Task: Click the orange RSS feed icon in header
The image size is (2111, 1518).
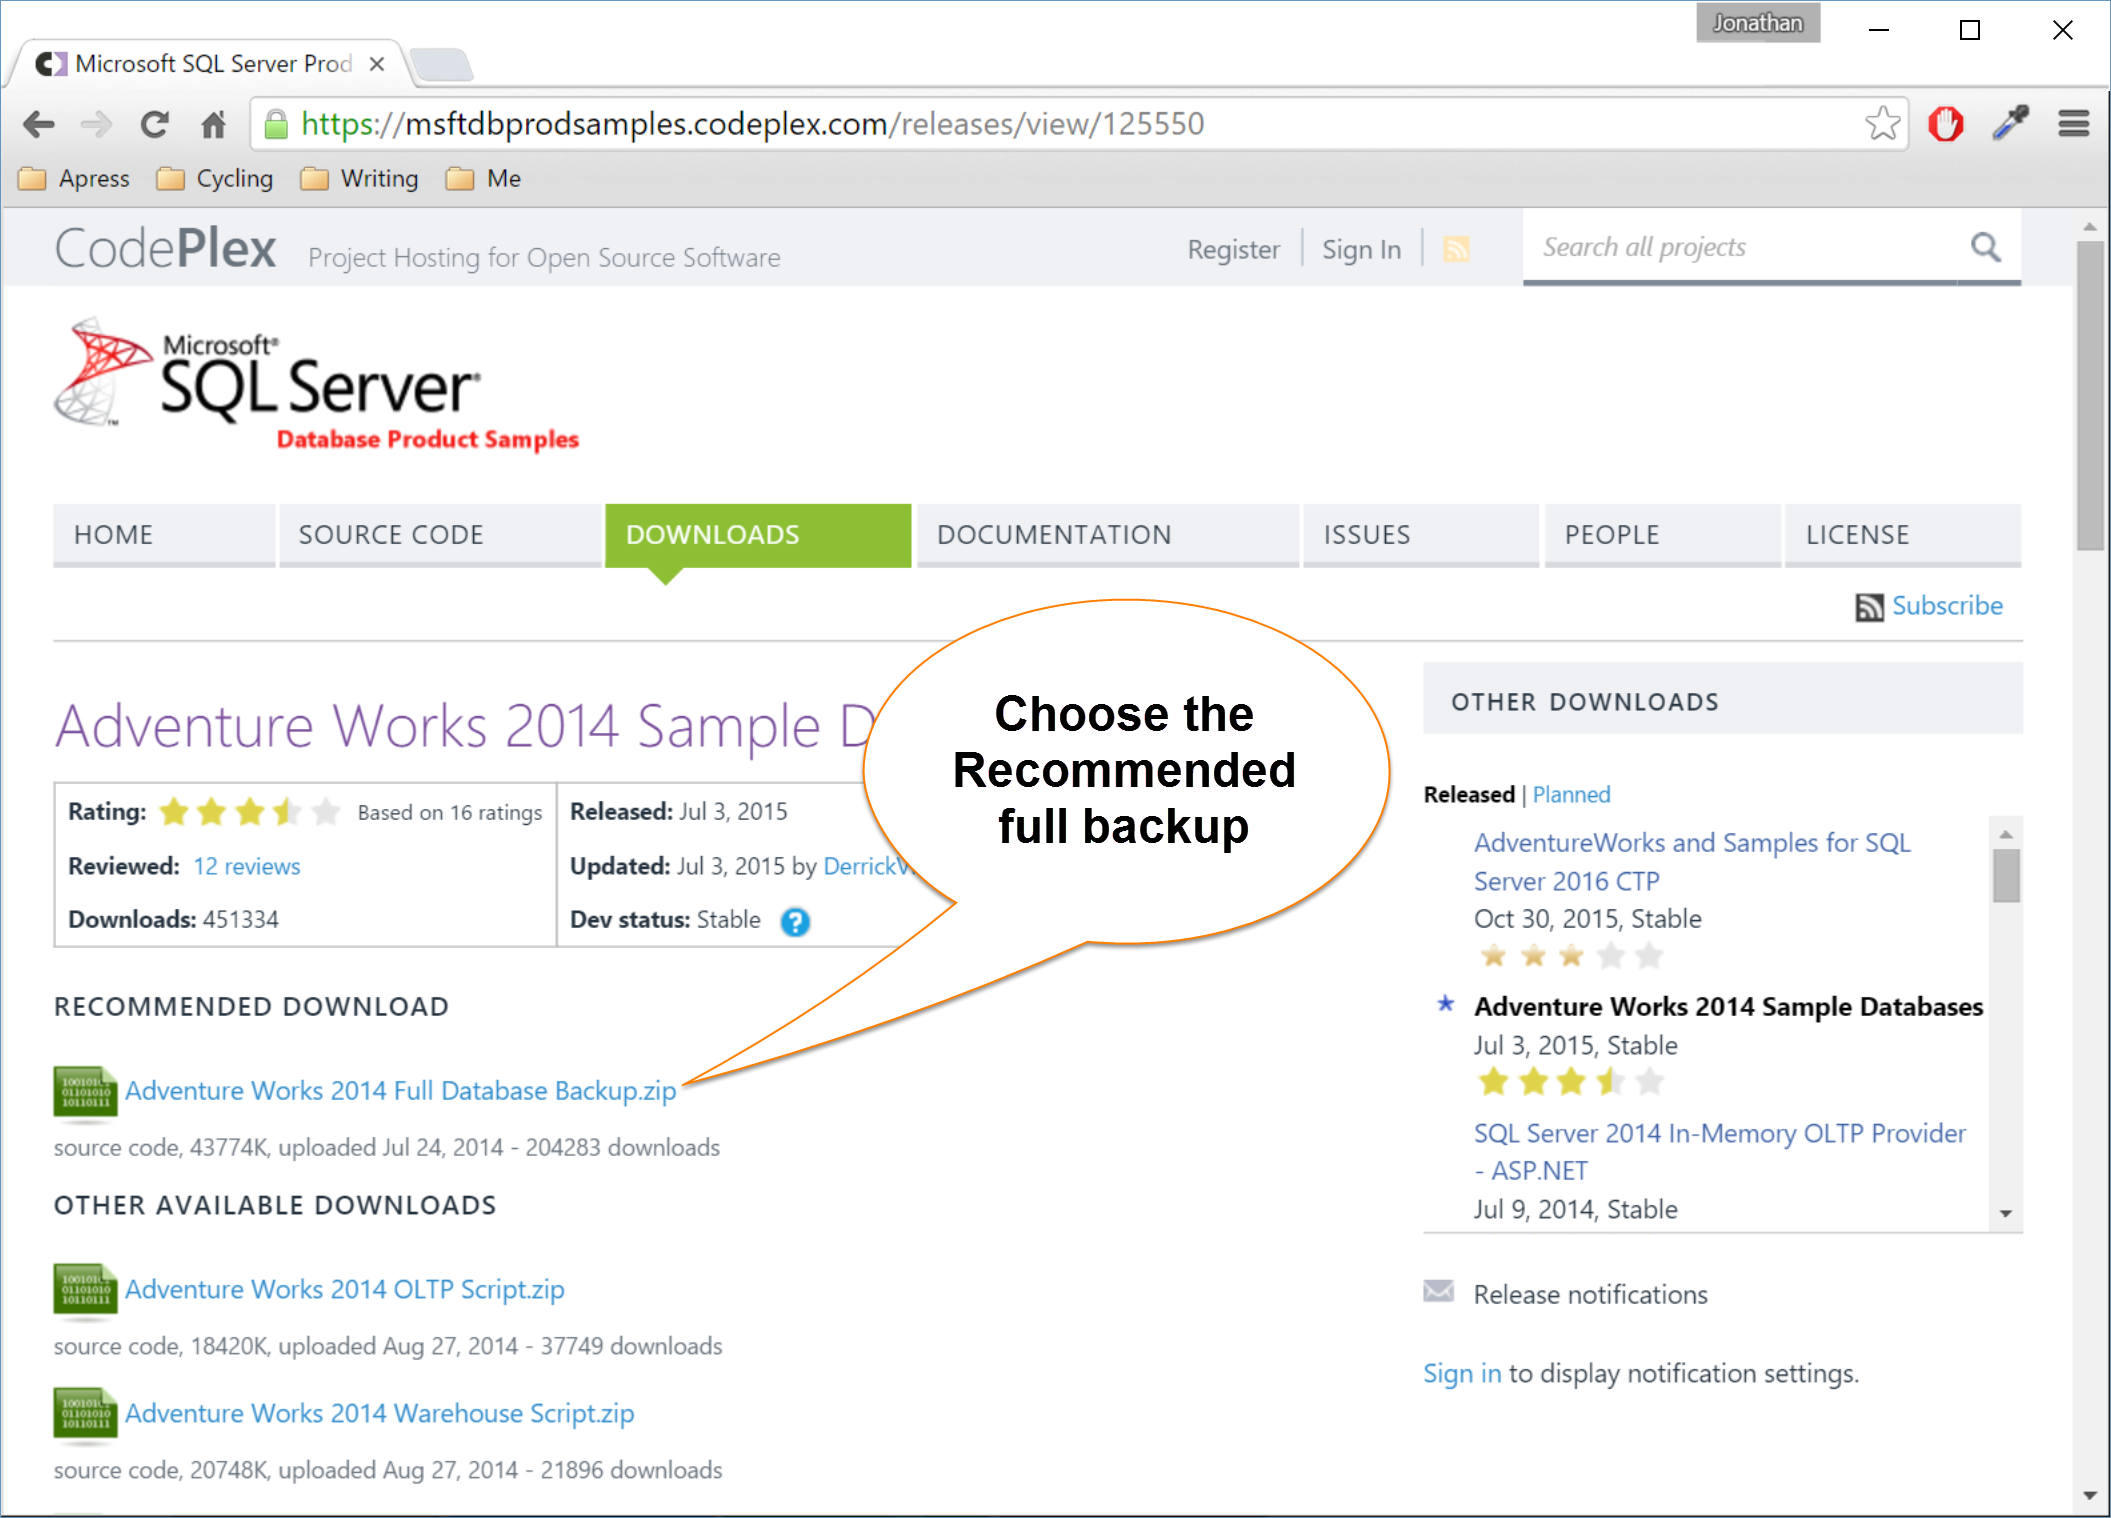Action: (1456, 249)
